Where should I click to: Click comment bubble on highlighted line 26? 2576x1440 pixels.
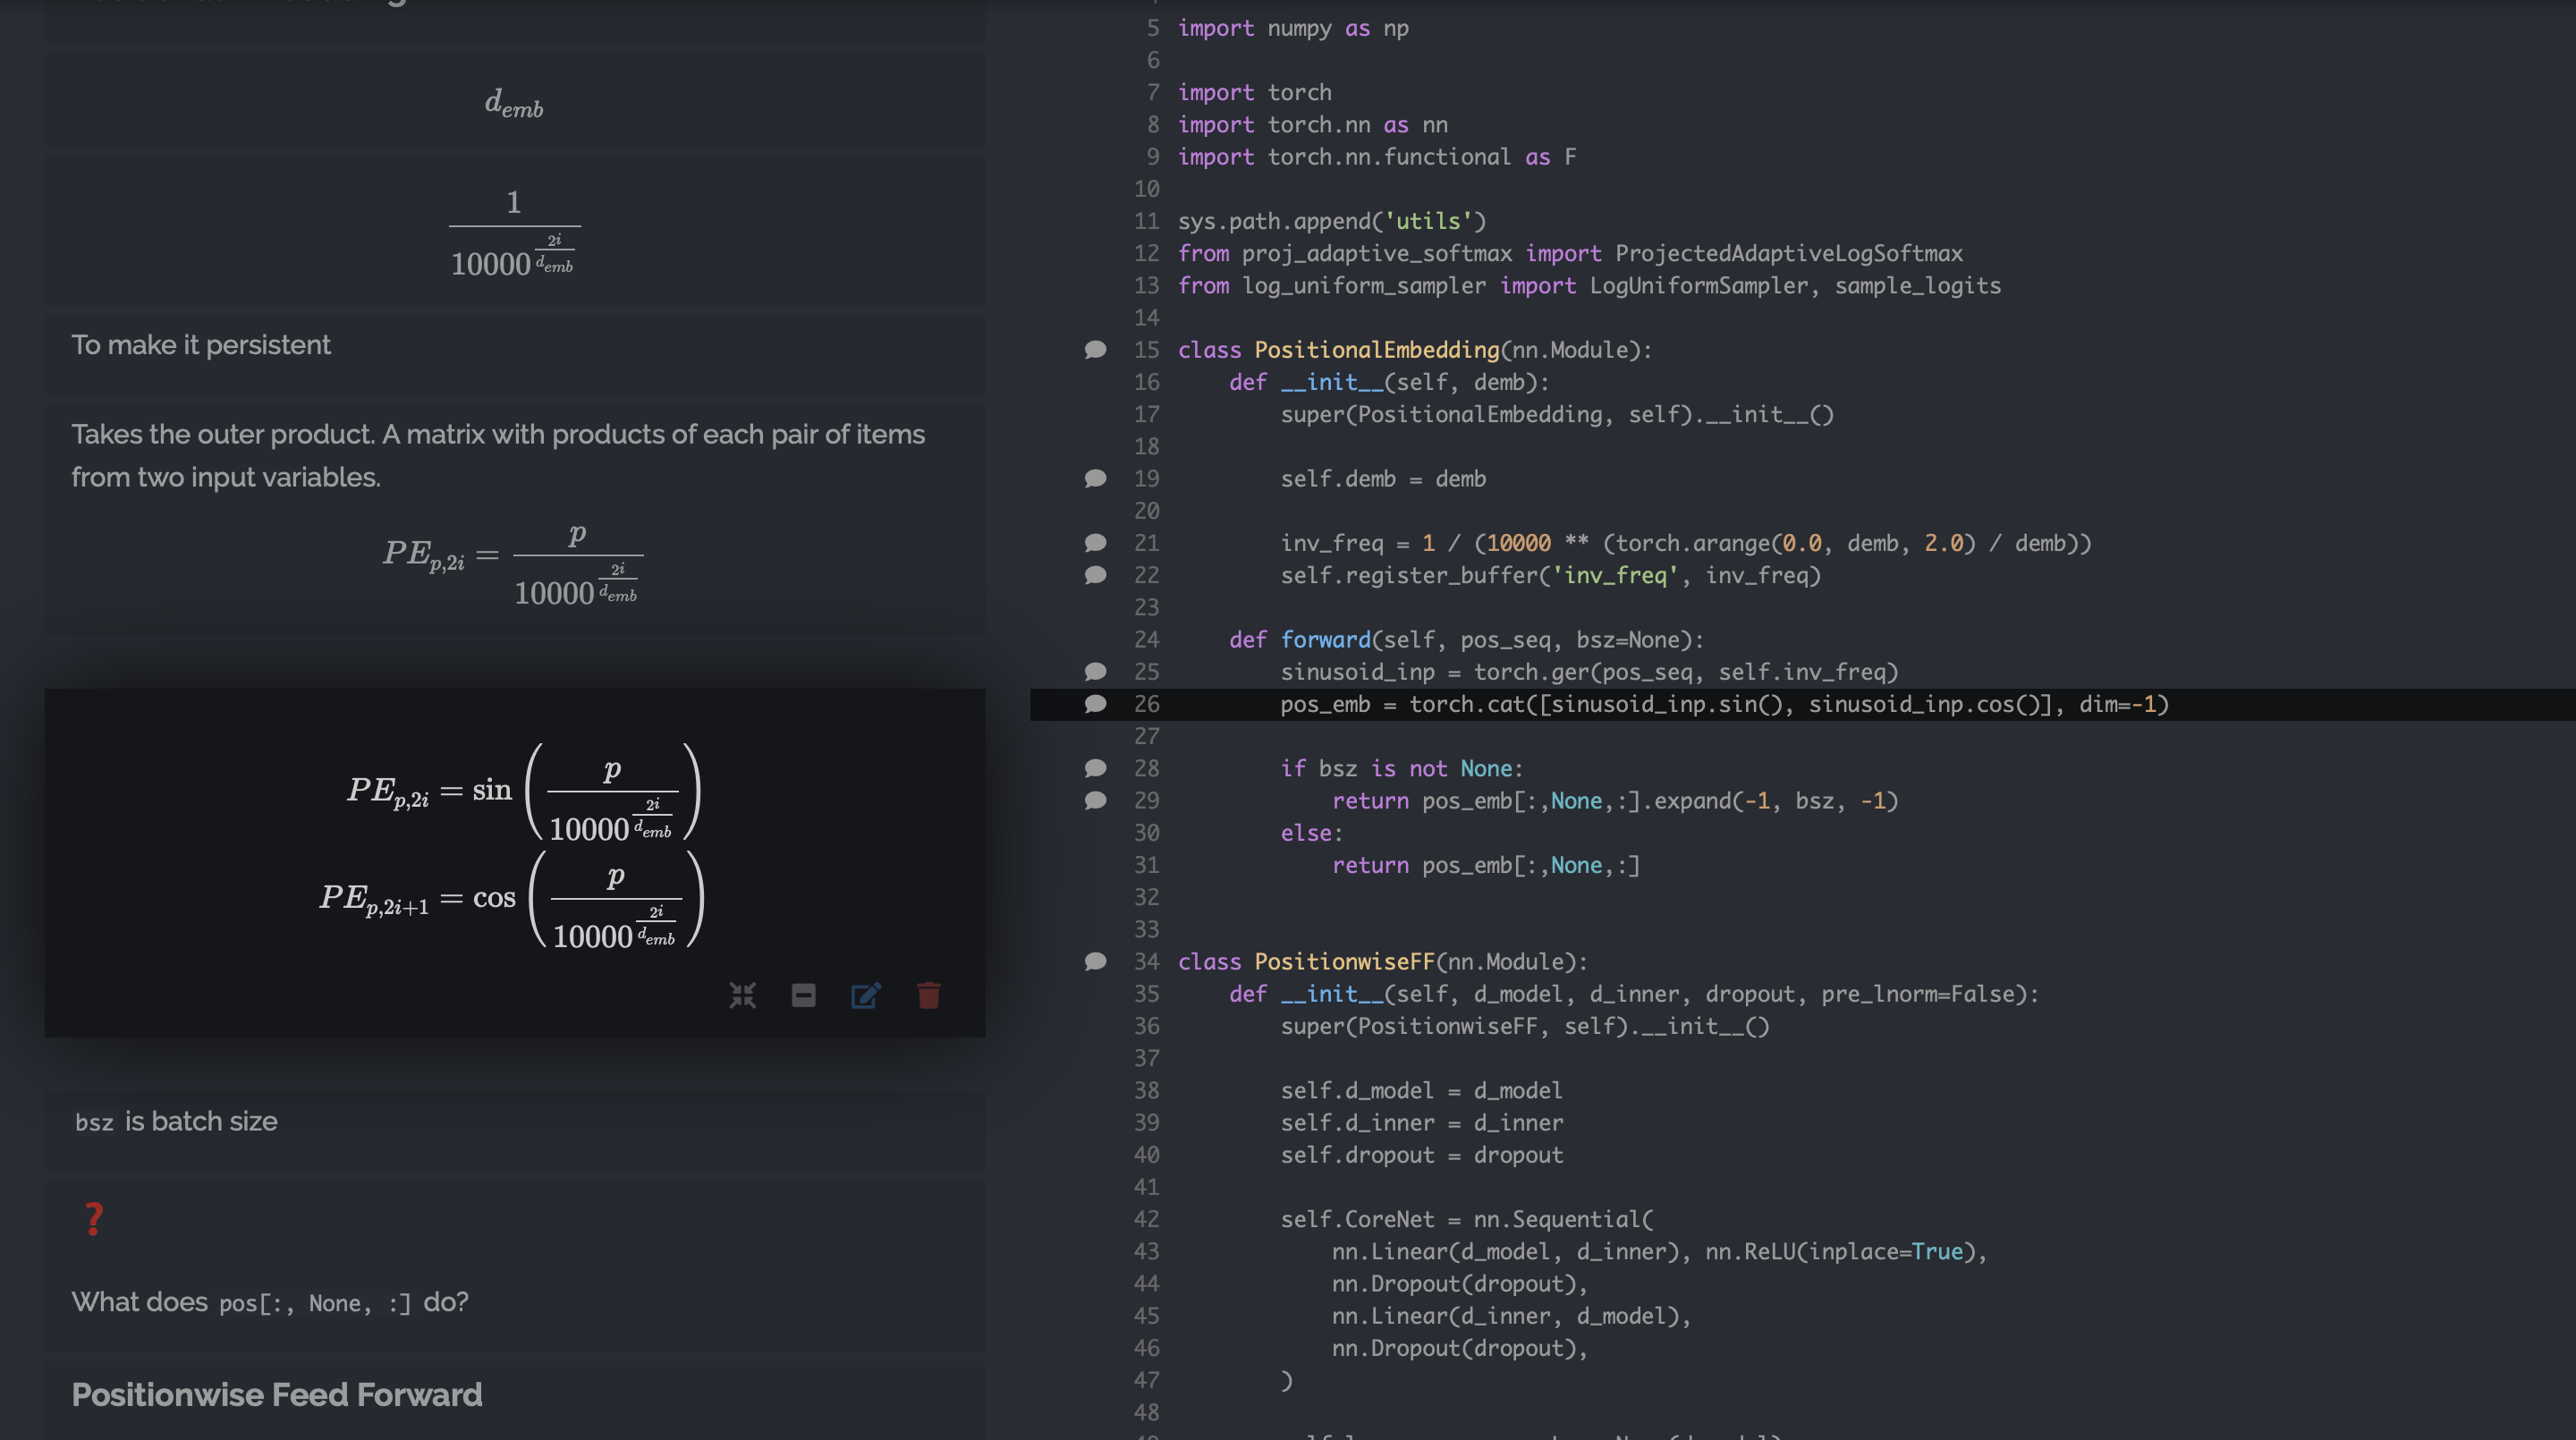coord(1095,704)
